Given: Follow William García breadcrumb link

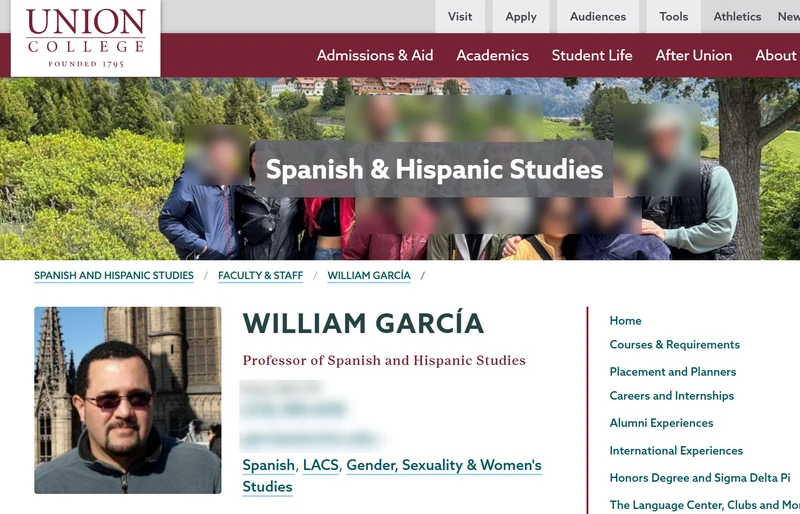Looking at the screenshot, I should (x=369, y=276).
